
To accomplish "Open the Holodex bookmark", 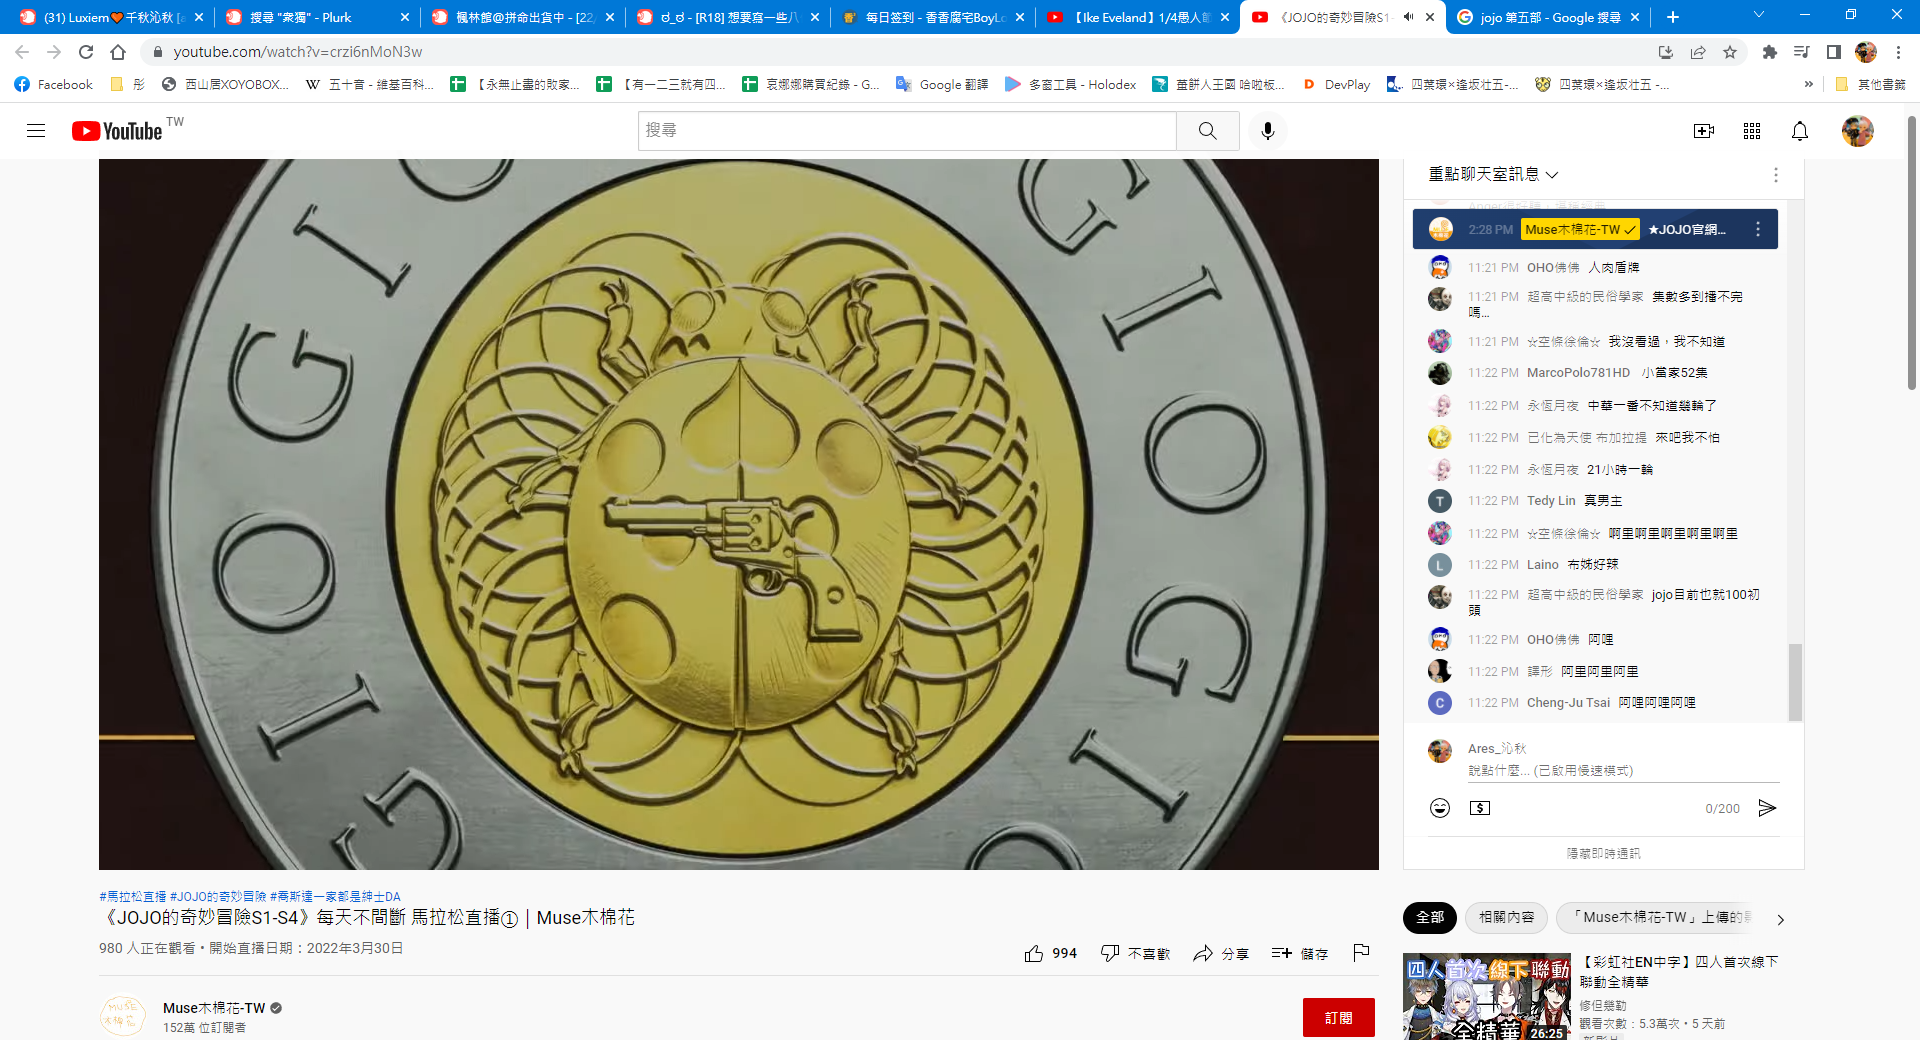I will tap(1070, 85).
